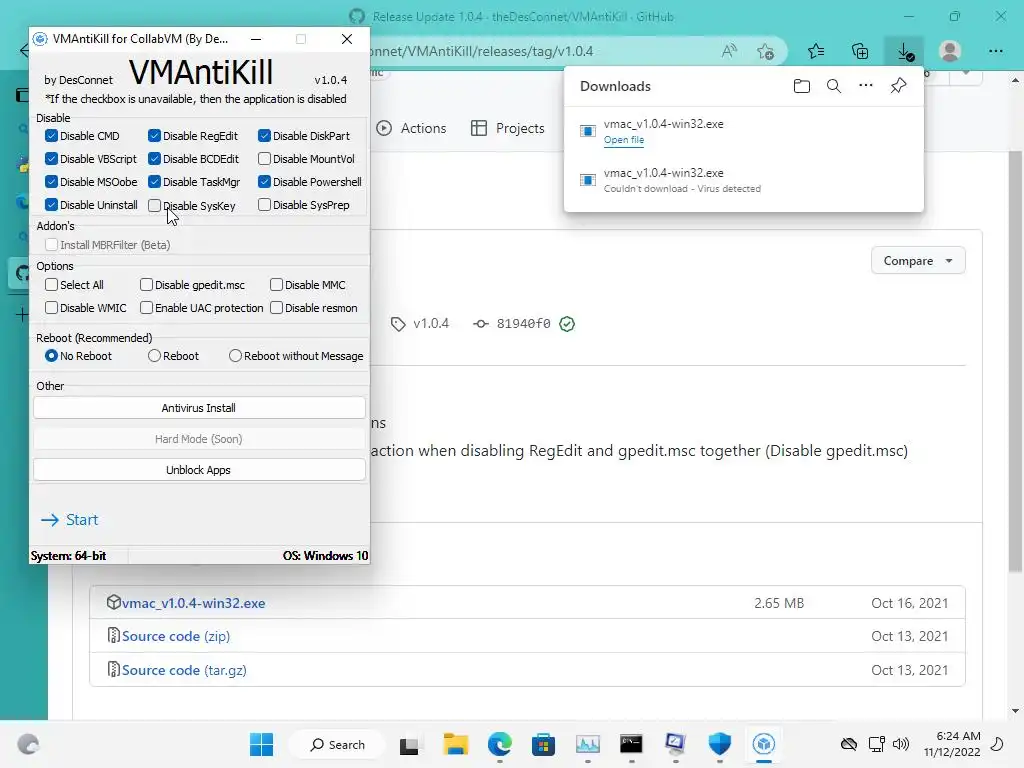Viewport: 1024px width, 768px height.
Task: Check Disable MMC checkbox
Action: (x=276, y=285)
